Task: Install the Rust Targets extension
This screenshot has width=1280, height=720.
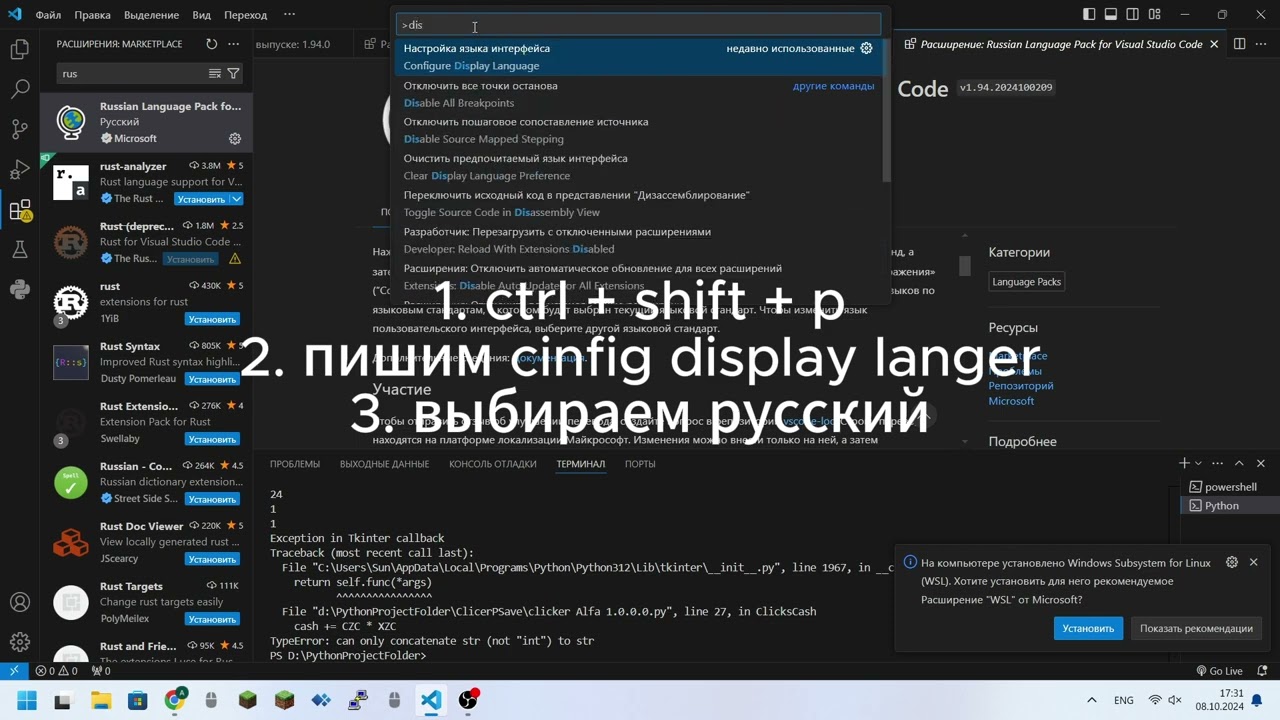Action: pyautogui.click(x=212, y=619)
